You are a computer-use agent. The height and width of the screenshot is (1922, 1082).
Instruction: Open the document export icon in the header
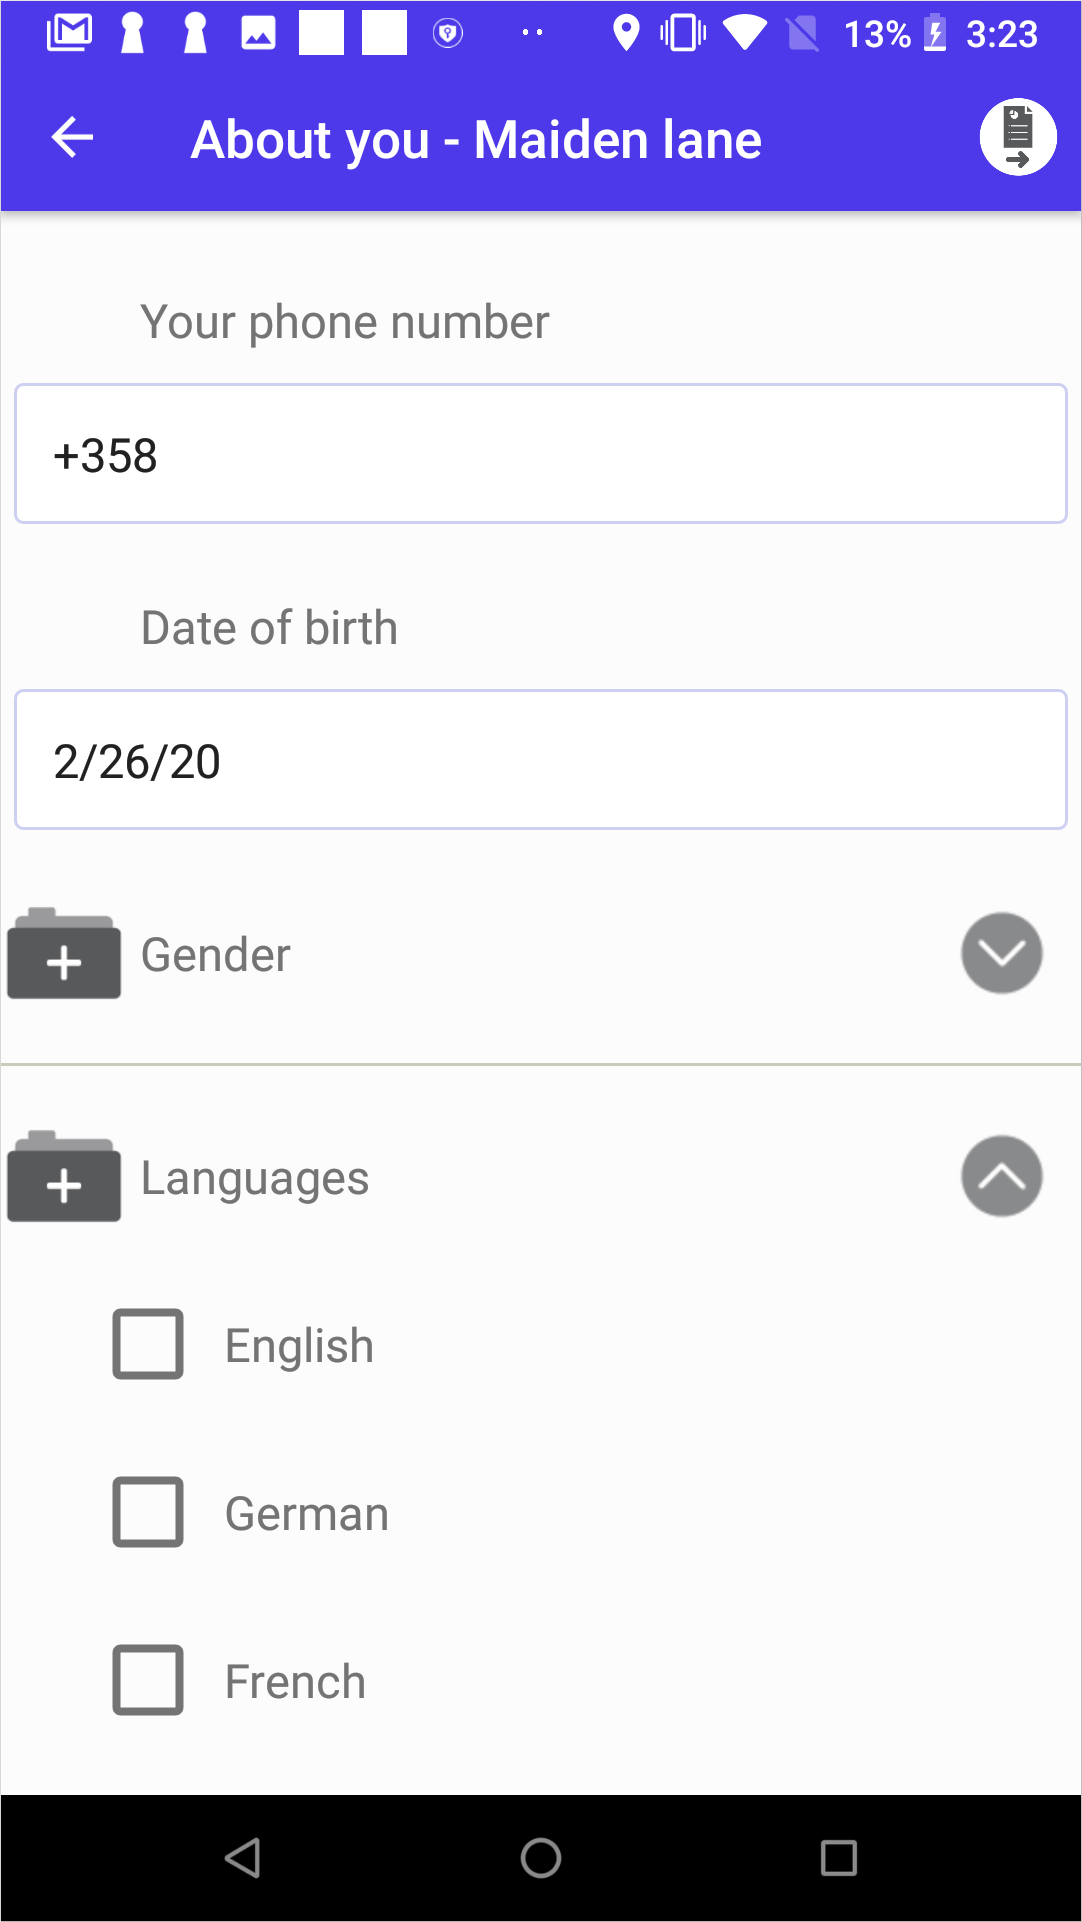point(1017,138)
